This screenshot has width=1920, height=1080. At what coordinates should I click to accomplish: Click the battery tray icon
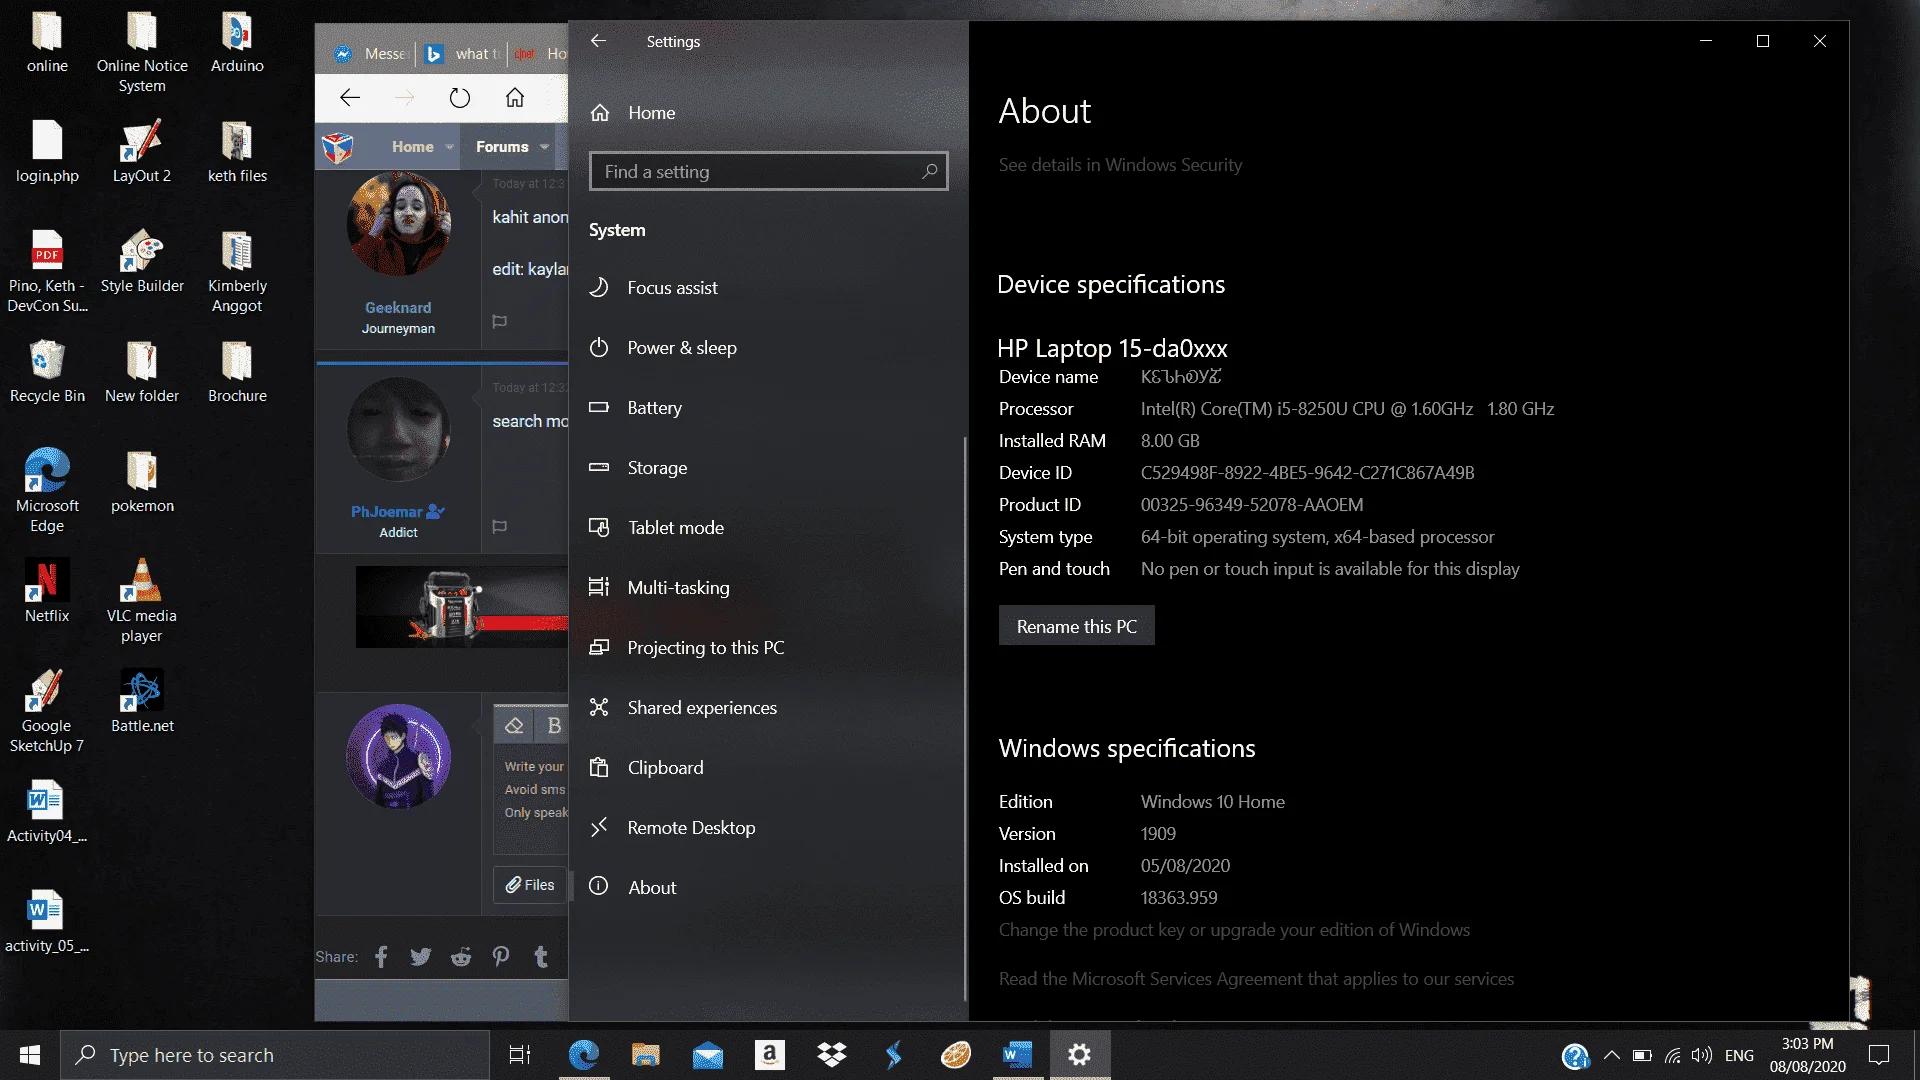(1641, 1055)
